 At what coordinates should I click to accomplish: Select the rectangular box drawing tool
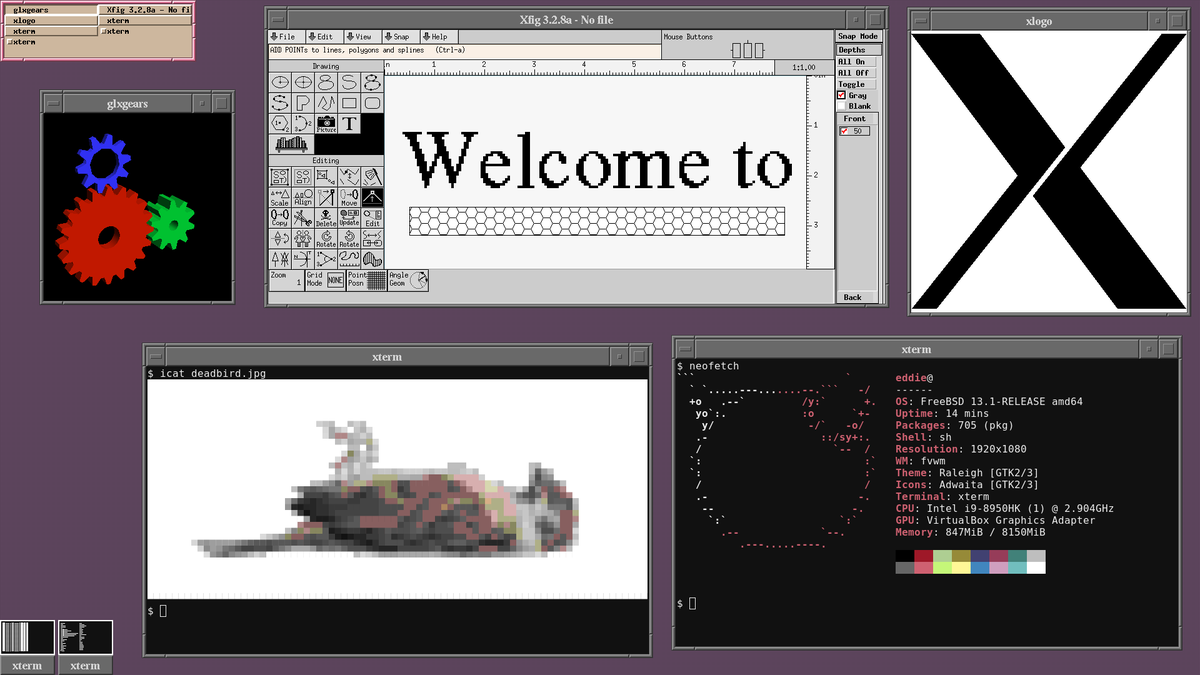[349, 103]
